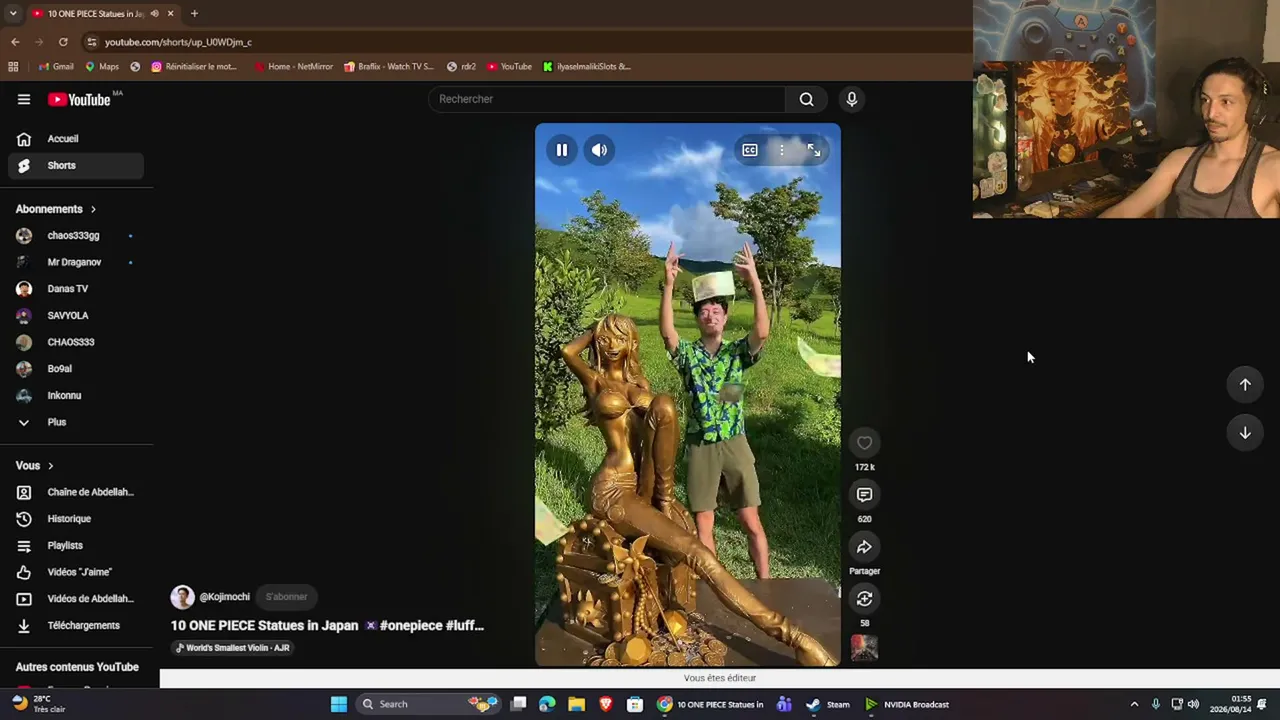
Task: Open the Inkonnu subscription channel
Action: click(76, 396)
